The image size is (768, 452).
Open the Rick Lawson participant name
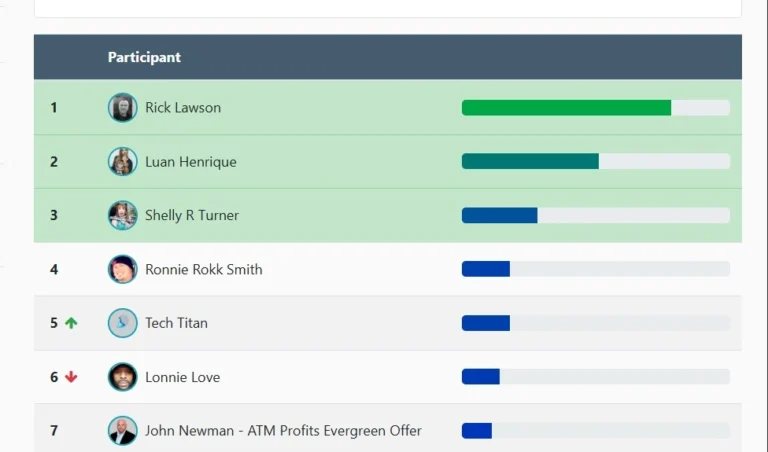183,108
